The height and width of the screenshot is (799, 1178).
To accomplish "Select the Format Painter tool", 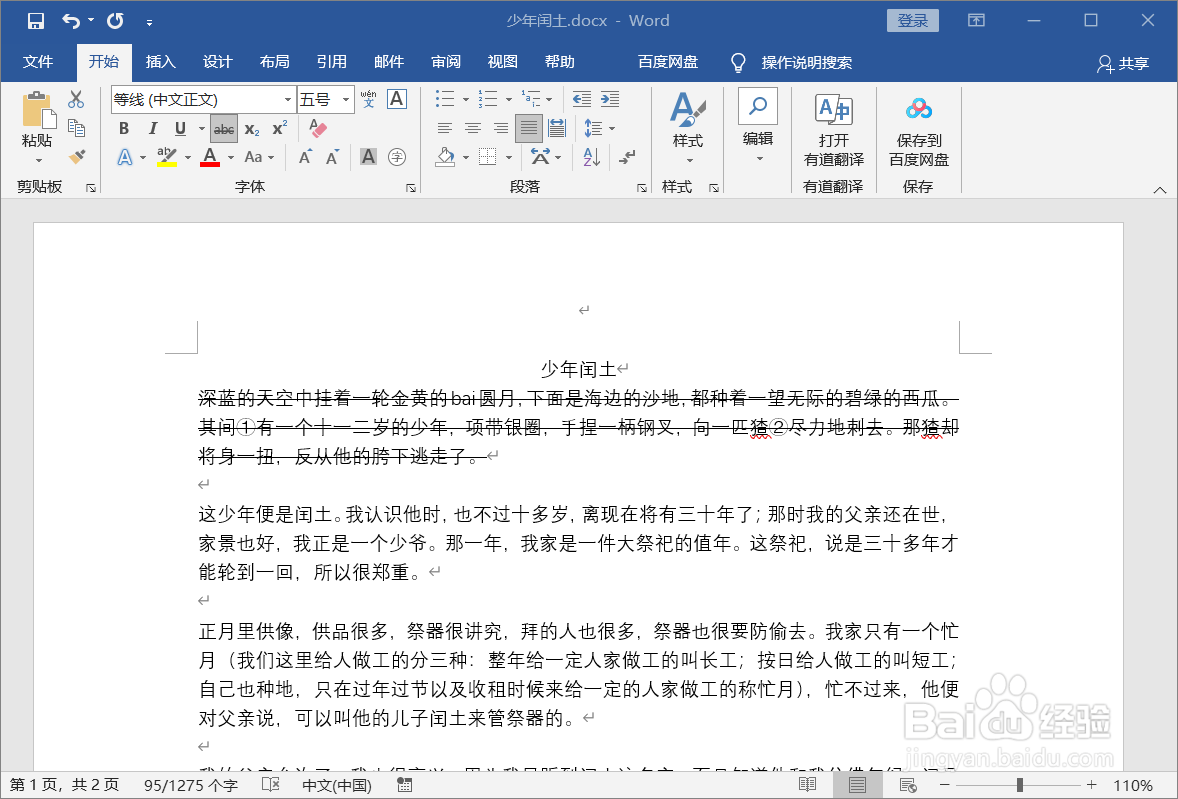I will (x=77, y=157).
